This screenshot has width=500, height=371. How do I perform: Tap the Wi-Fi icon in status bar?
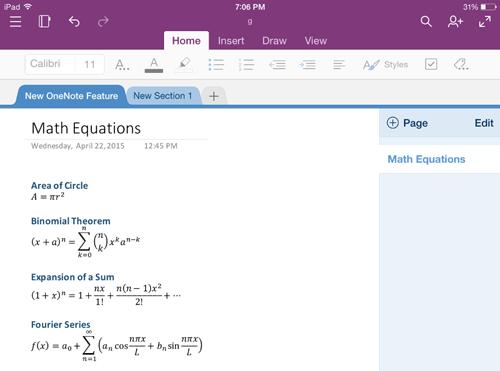pyautogui.click(x=28, y=6)
